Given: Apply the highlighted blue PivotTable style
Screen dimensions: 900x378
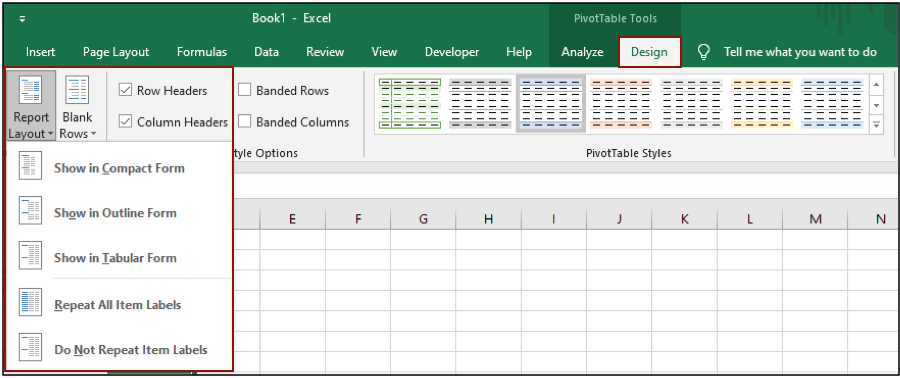Looking at the screenshot, I should point(550,104).
